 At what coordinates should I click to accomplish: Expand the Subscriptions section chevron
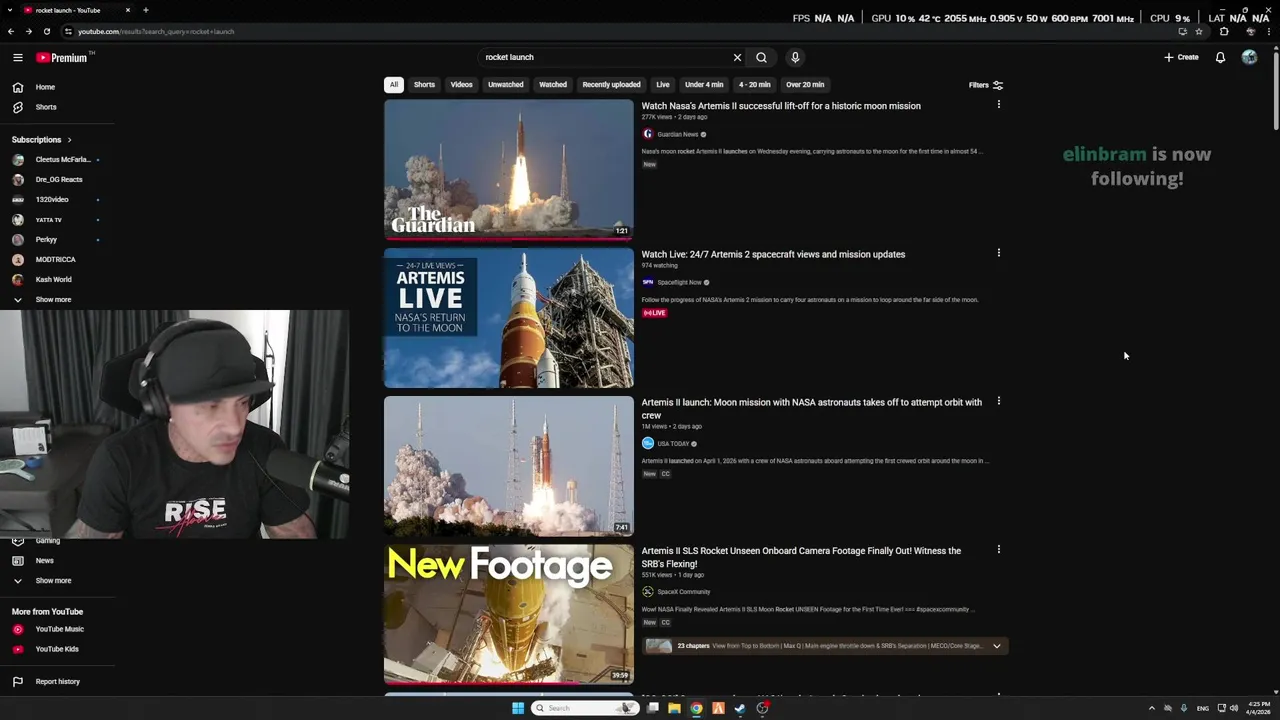[69, 140]
